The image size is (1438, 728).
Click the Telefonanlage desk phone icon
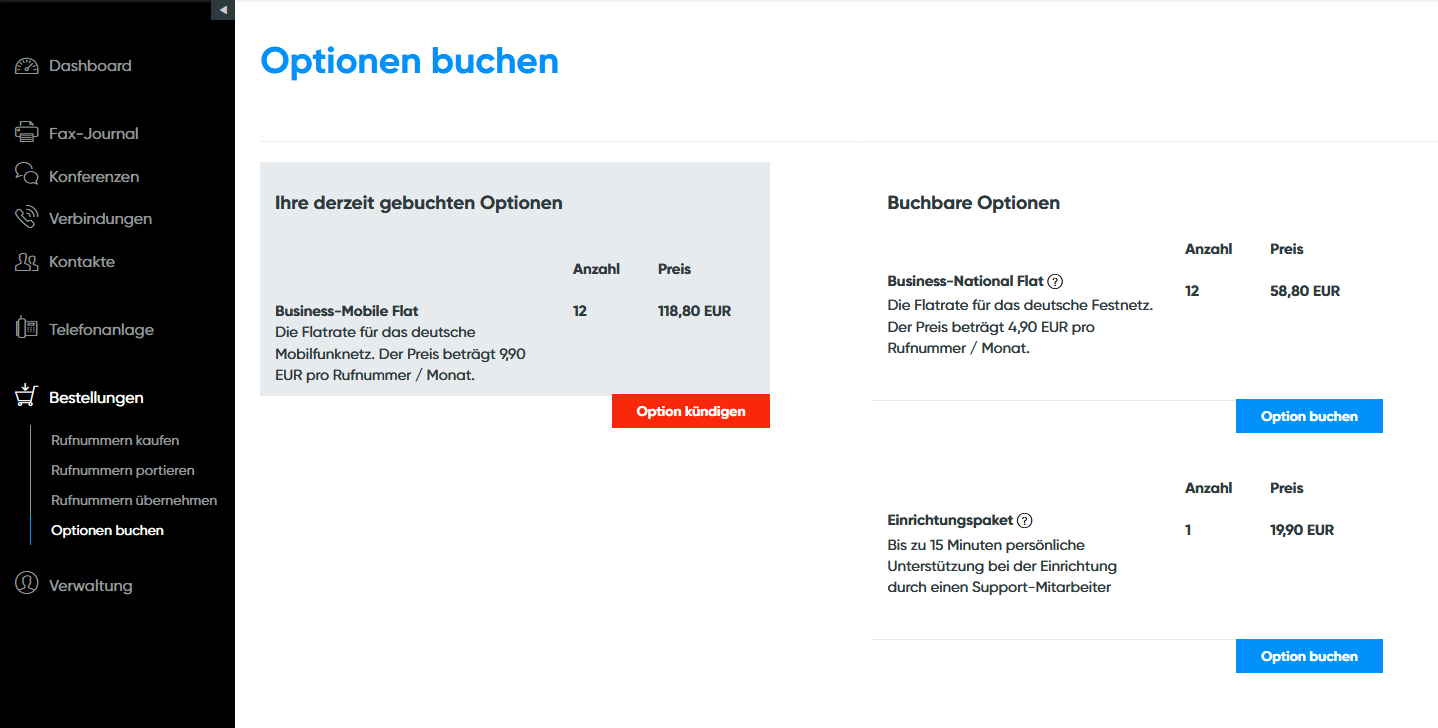(26, 329)
